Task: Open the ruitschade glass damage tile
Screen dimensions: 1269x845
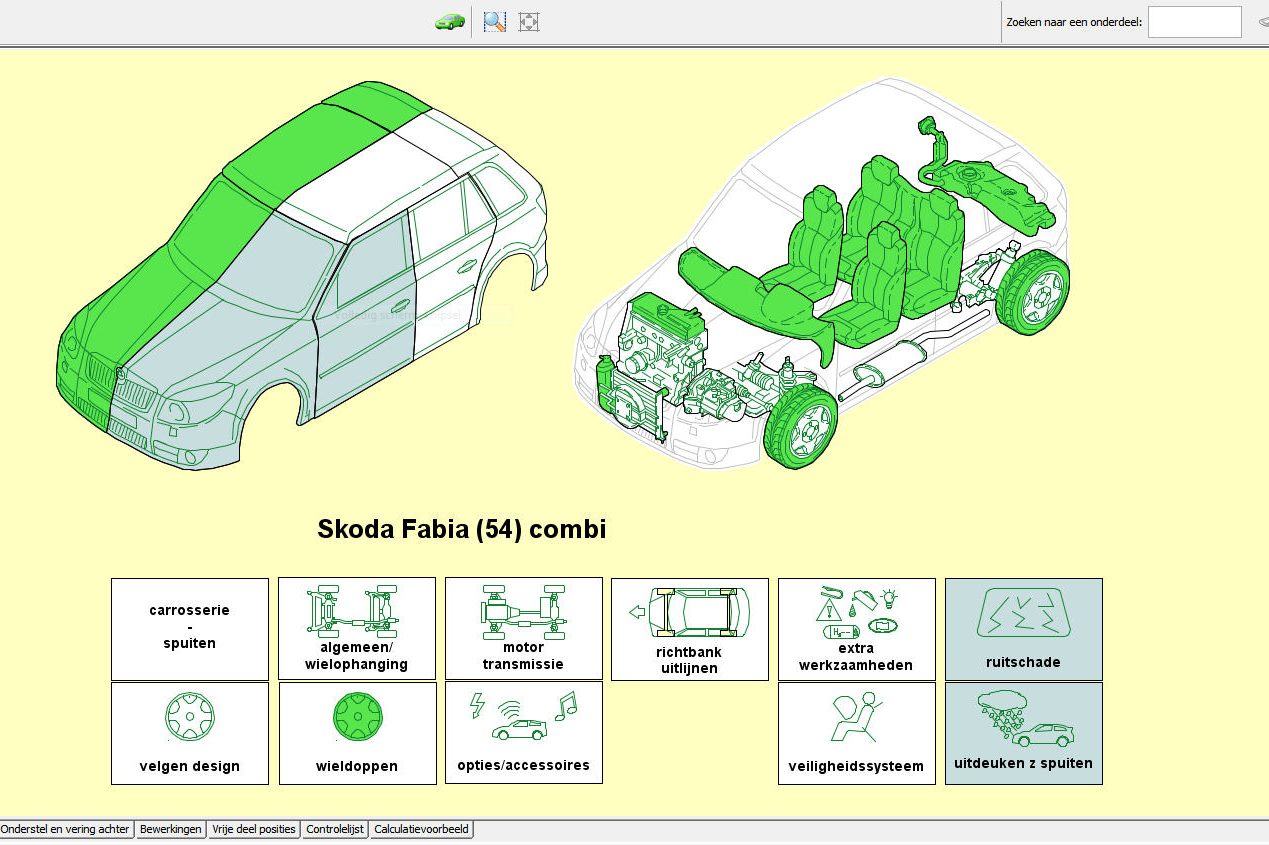Action: pyautogui.click(x=1023, y=629)
